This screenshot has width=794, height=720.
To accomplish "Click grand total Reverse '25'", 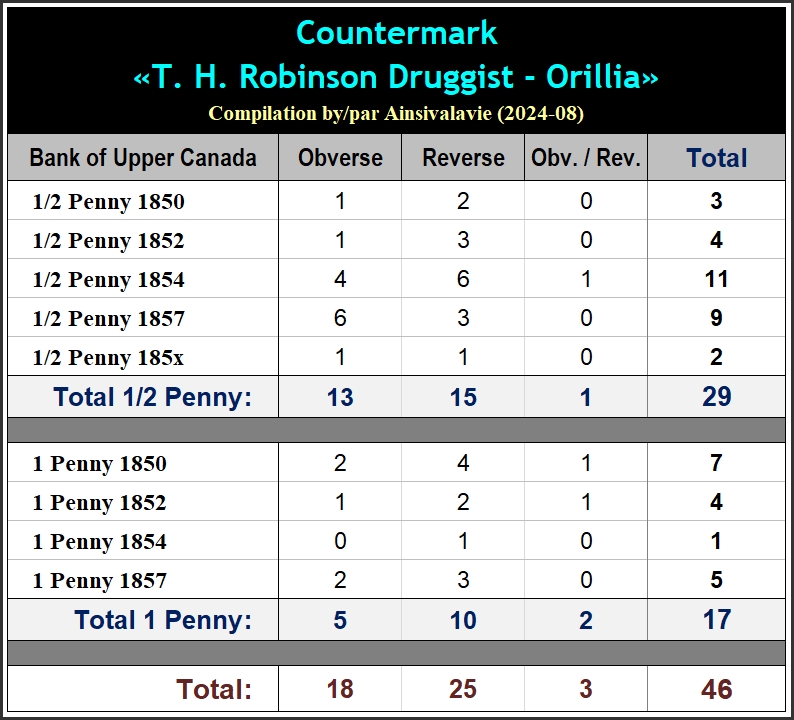I will click(x=463, y=689).
